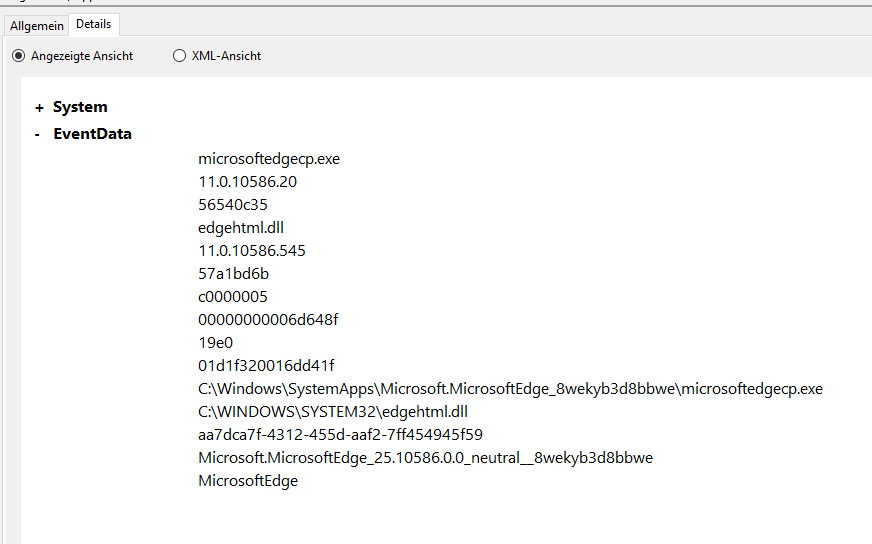Image resolution: width=872 pixels, height=544 pixels.
Task: Expand the System node plus sign
Action: pos(39,108)
